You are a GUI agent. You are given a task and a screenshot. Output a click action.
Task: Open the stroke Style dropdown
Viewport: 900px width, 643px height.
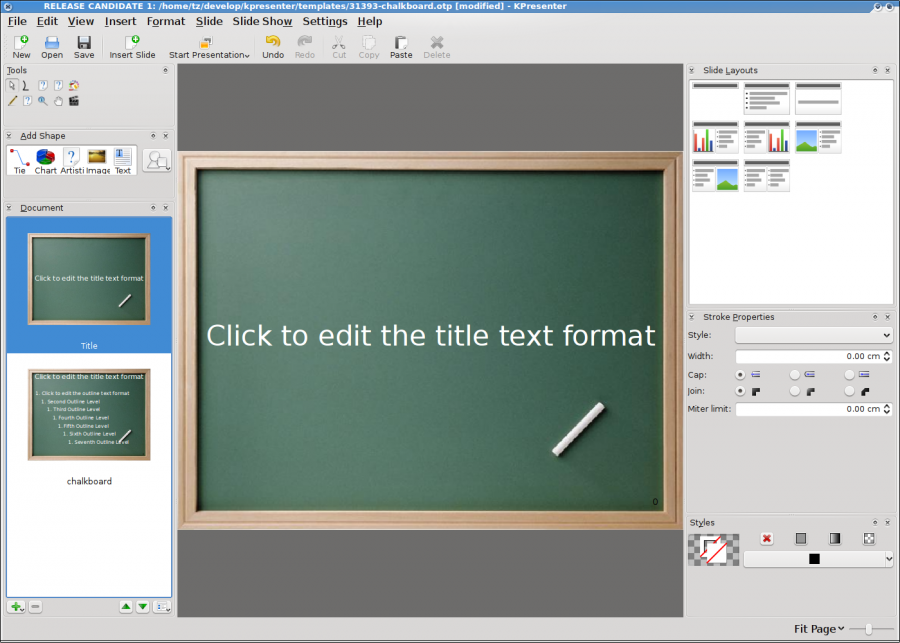[814, 335]
